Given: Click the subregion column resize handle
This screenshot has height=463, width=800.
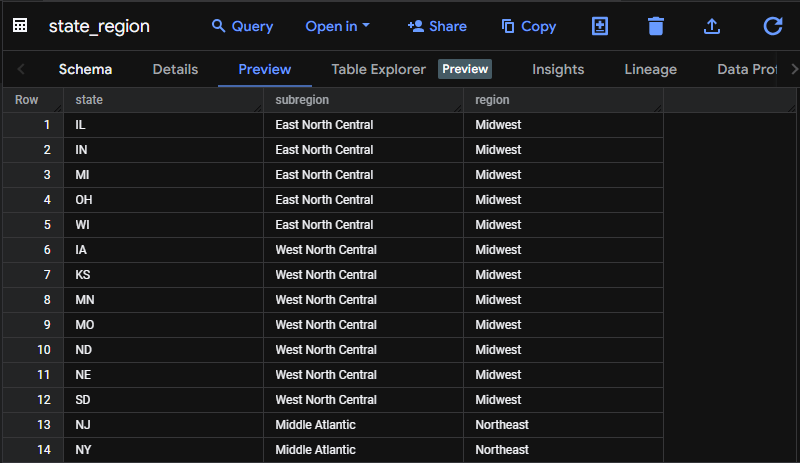Looking at the screenshot, I should click(x=458, y=107).
